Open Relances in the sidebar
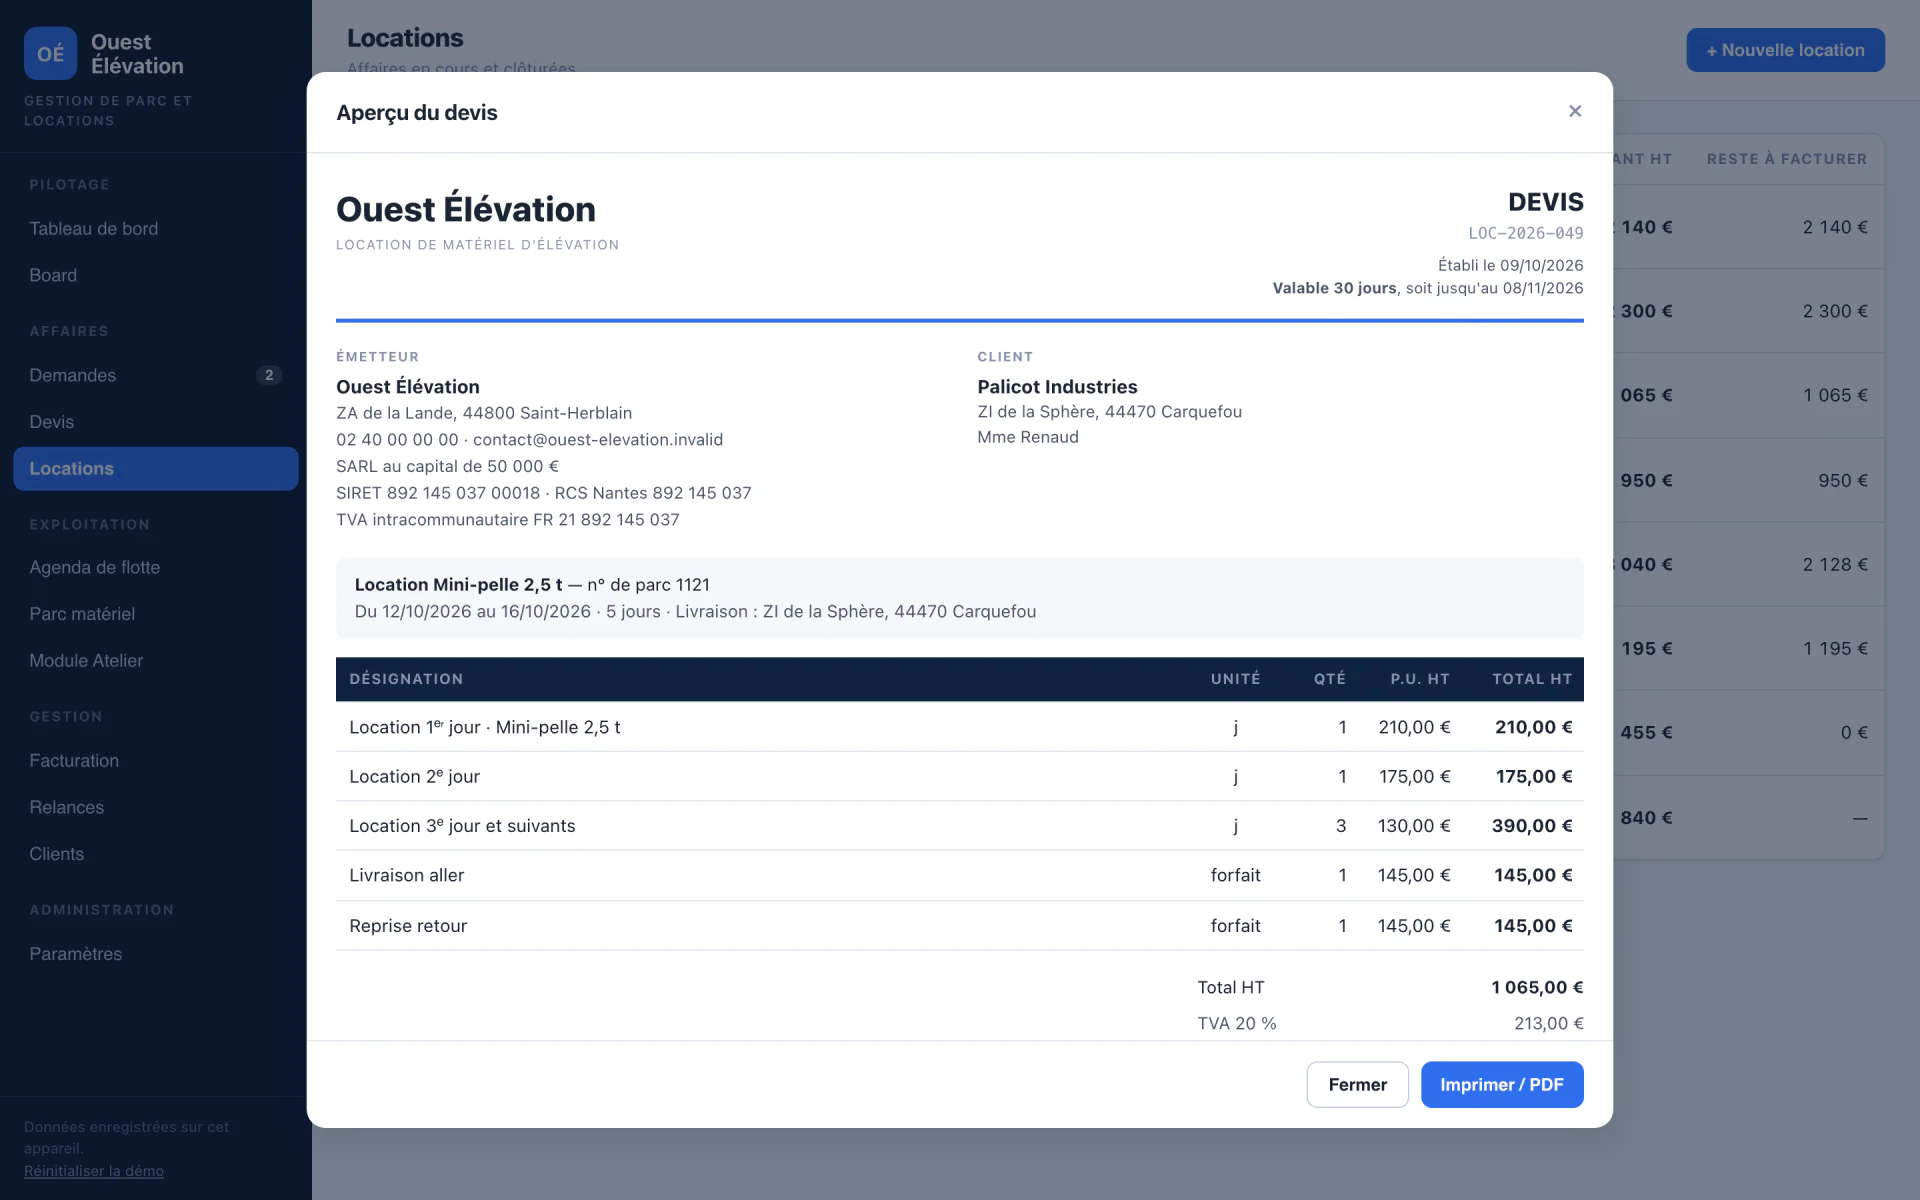The height and width of the screenshot is (1200, 1920). [x=155, y=807]
